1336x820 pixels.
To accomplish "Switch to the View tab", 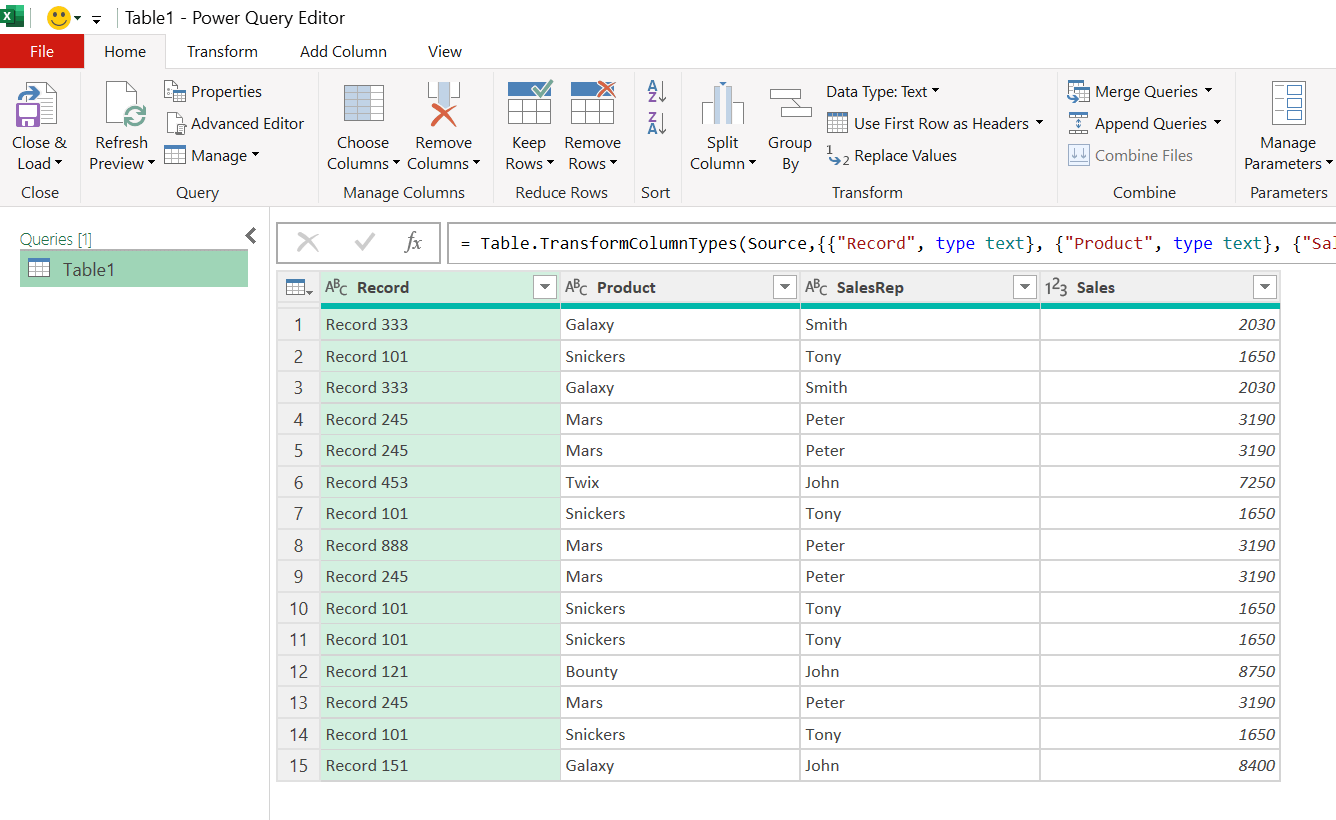I will (x=445, y=52).
